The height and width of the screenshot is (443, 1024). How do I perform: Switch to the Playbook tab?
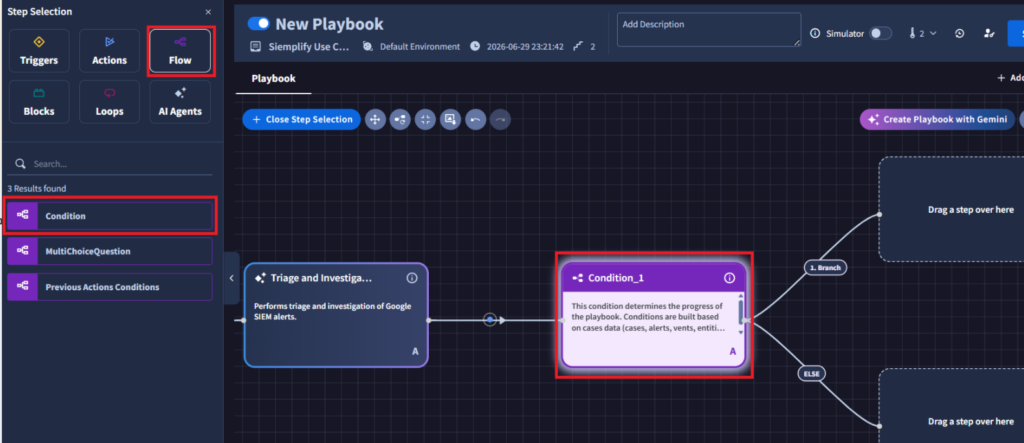point(274,78)
